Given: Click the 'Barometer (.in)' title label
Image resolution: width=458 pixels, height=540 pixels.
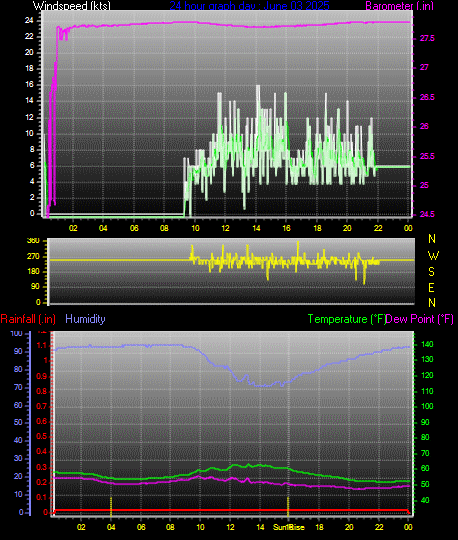Looking at the screenshot, I should click(399, 6).
